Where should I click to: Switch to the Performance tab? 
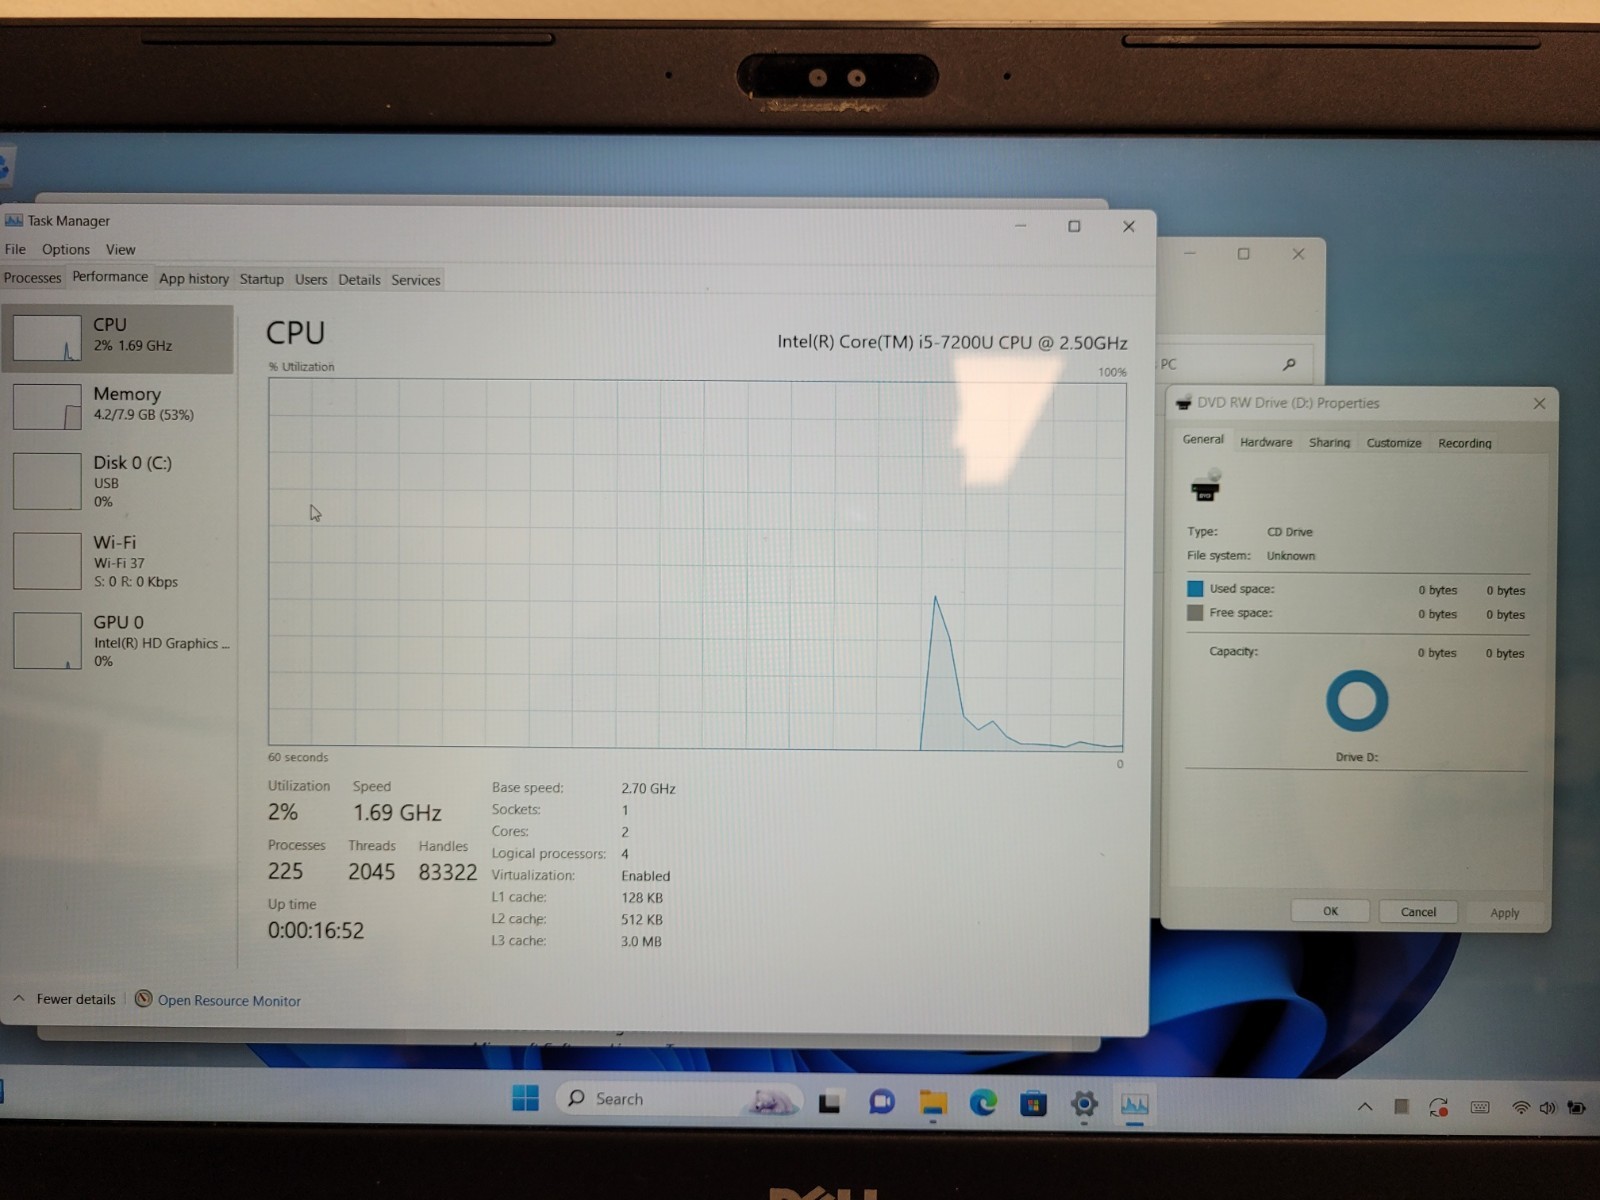[x=110, y=276]
